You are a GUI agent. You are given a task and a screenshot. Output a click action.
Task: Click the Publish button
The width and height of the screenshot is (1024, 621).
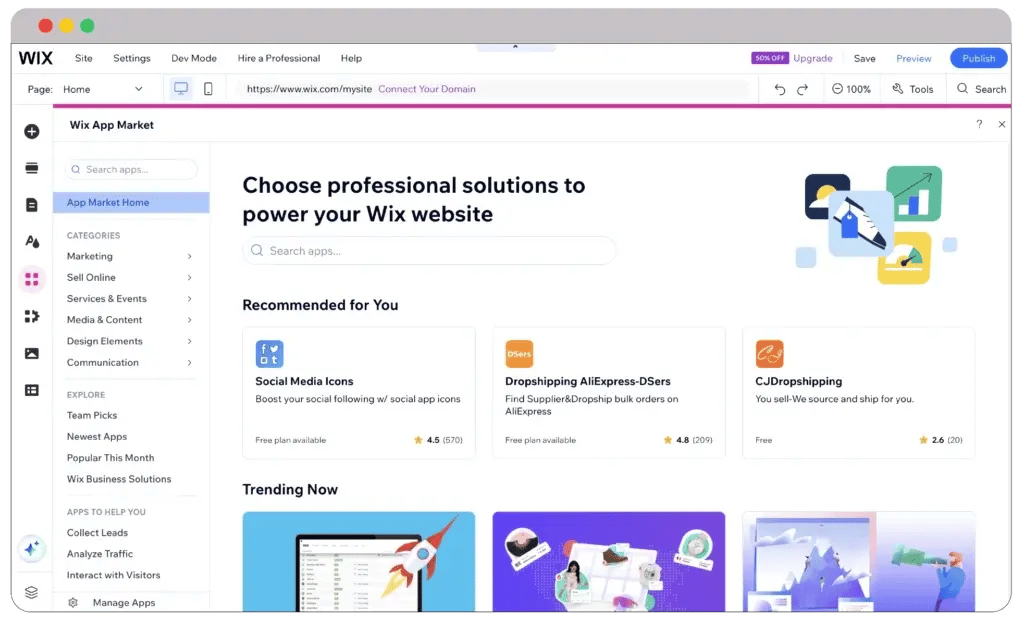(x=978, y=58)
